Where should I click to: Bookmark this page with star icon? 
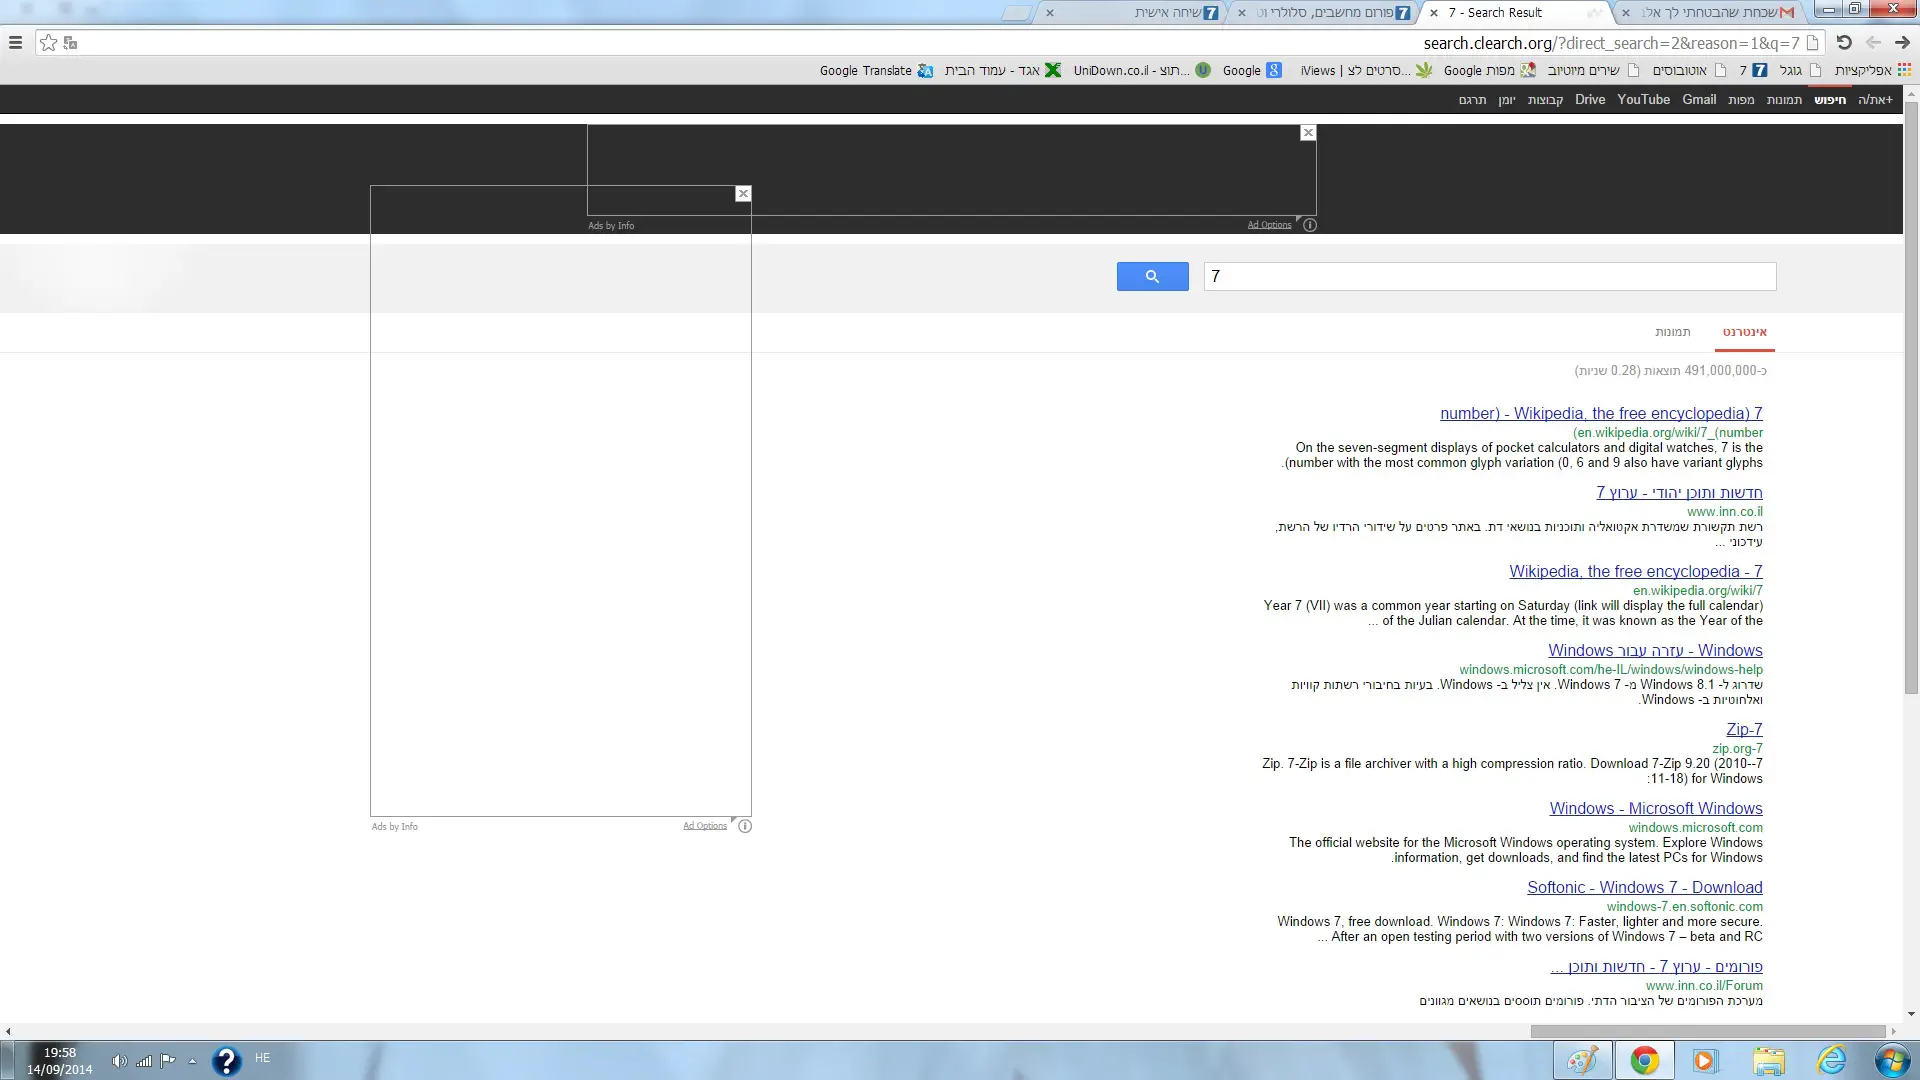click(48, 43)
